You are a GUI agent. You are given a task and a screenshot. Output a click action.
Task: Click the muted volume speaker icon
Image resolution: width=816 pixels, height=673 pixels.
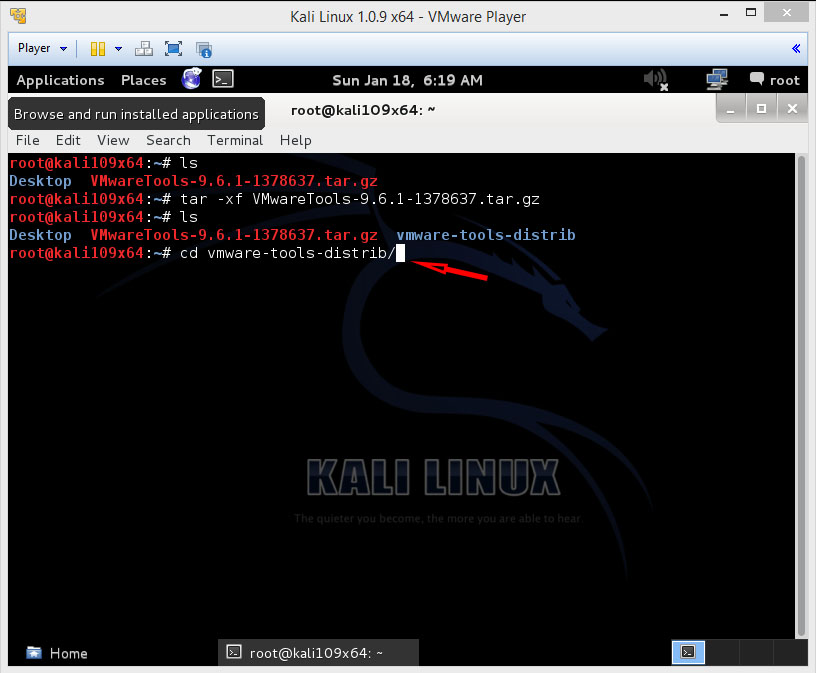pos(656,80)
